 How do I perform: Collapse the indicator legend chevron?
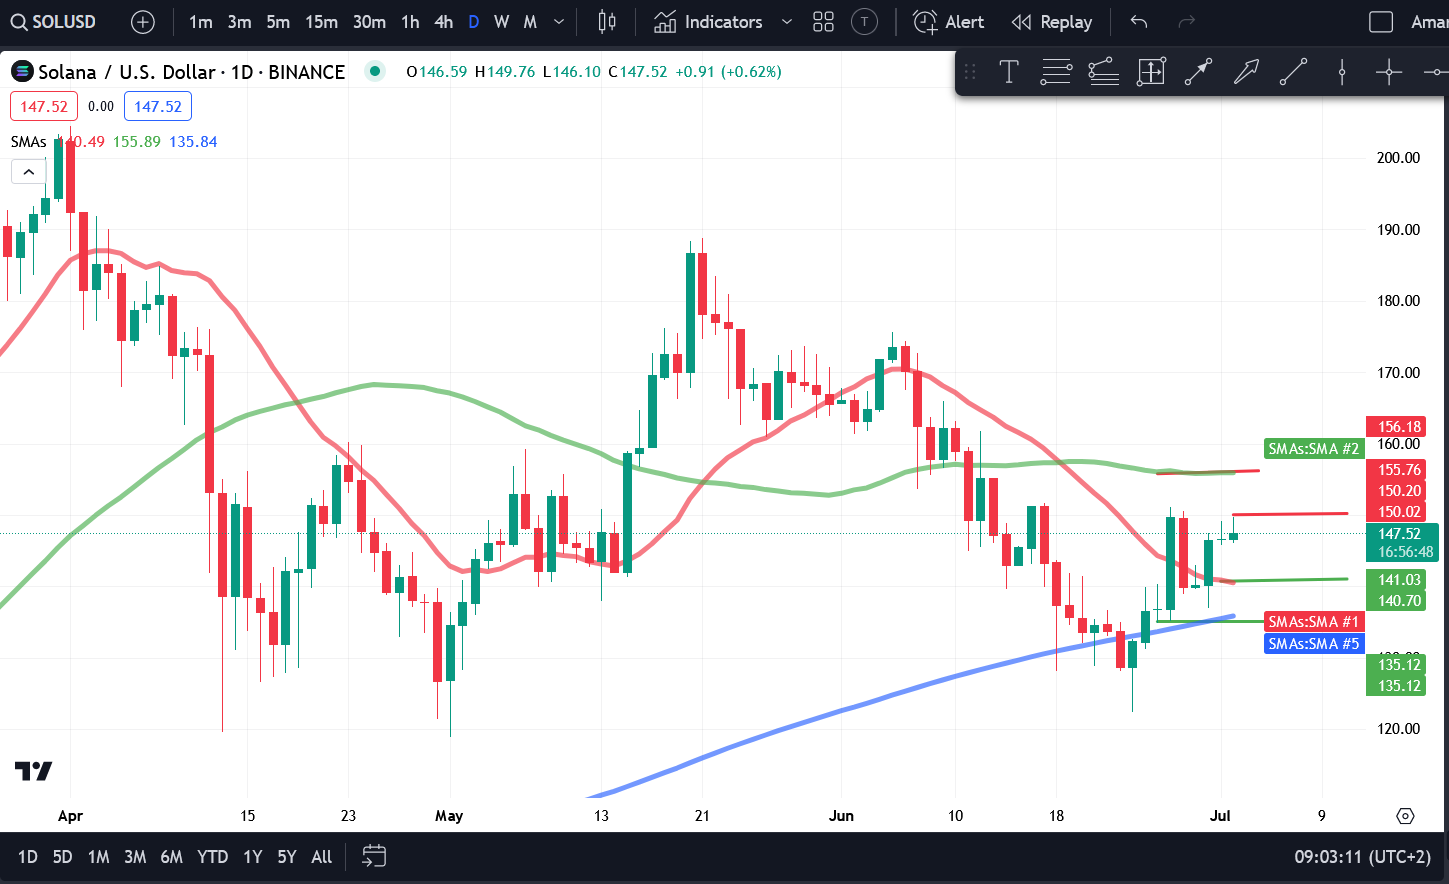(29, 172)
